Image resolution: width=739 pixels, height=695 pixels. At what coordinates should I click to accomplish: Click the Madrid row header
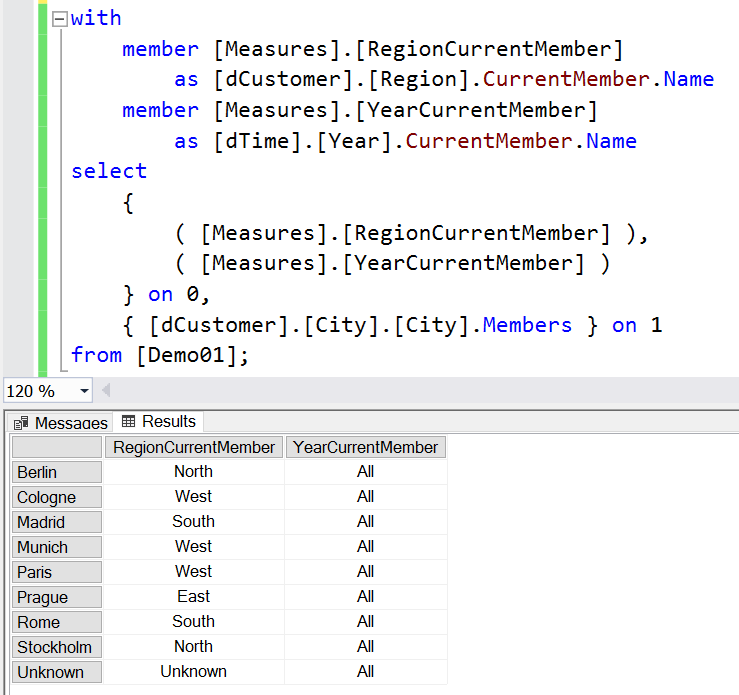coord(57,522)
